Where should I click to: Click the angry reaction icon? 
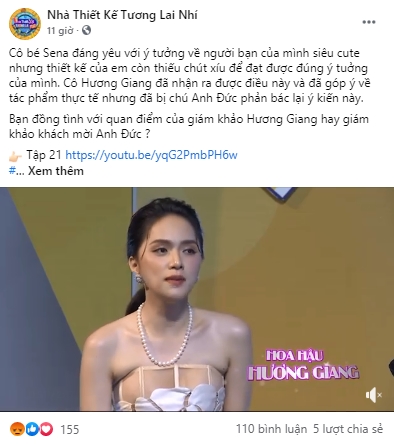coord(17,429)
